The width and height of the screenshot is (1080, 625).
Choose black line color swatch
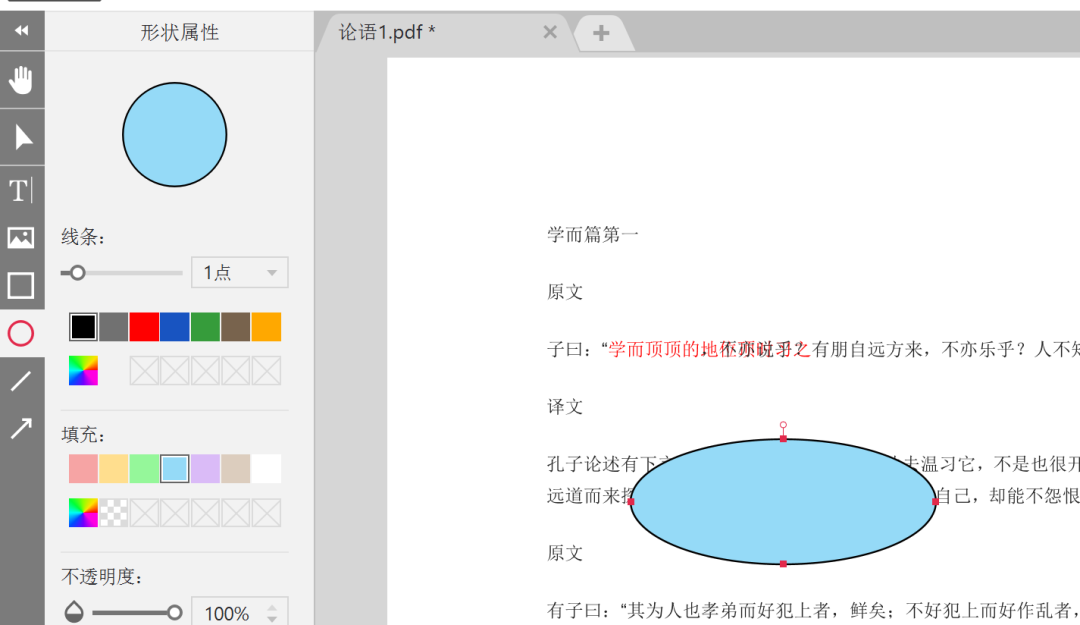(83, 327)
